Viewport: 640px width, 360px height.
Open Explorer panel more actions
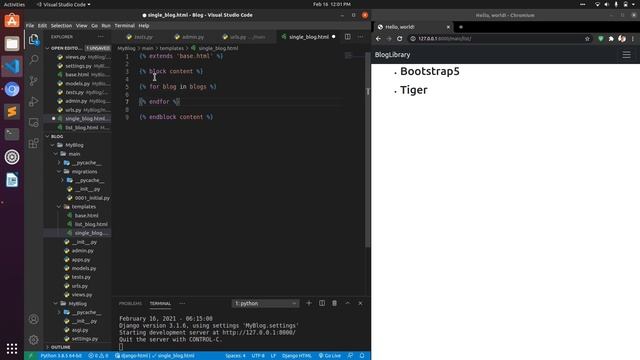click(101, 37)
